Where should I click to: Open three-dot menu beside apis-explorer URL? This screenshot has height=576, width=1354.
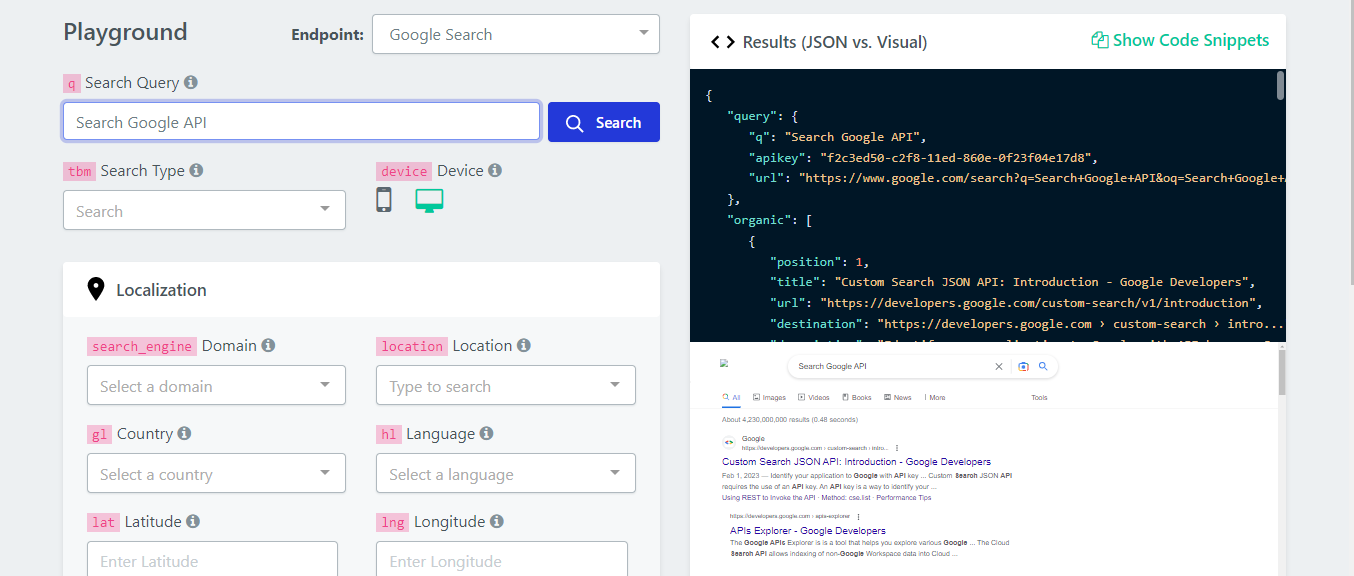click(858, 516)
